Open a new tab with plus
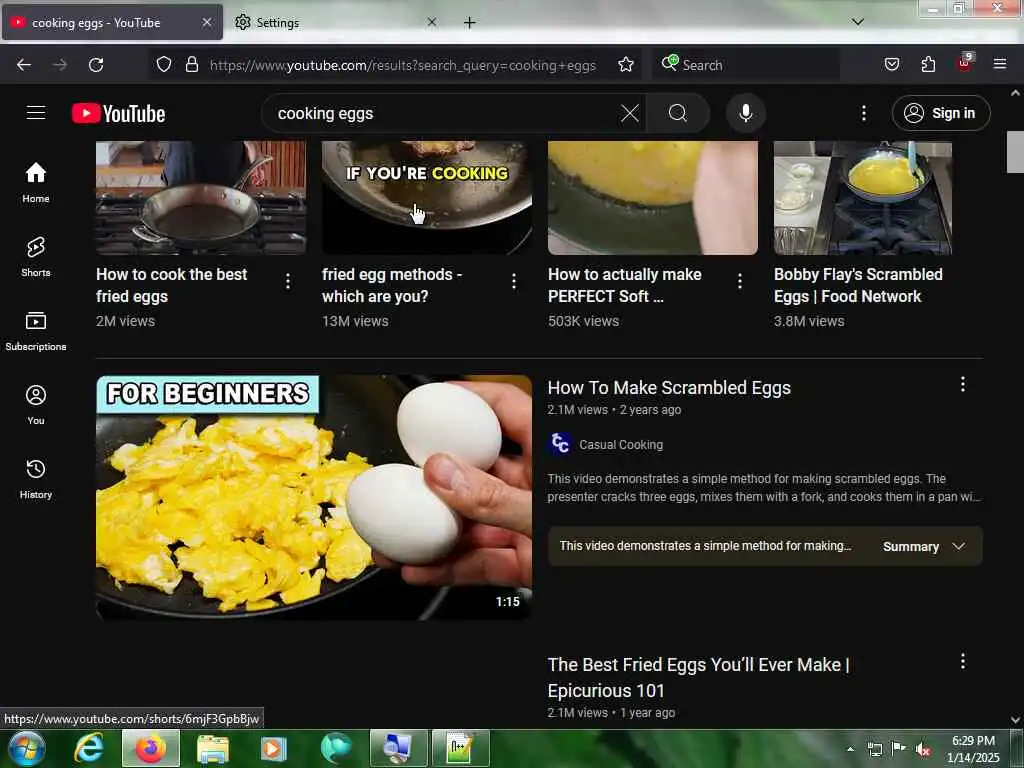The height and width of the screenshot is (768, 1024). pos(469,23)
